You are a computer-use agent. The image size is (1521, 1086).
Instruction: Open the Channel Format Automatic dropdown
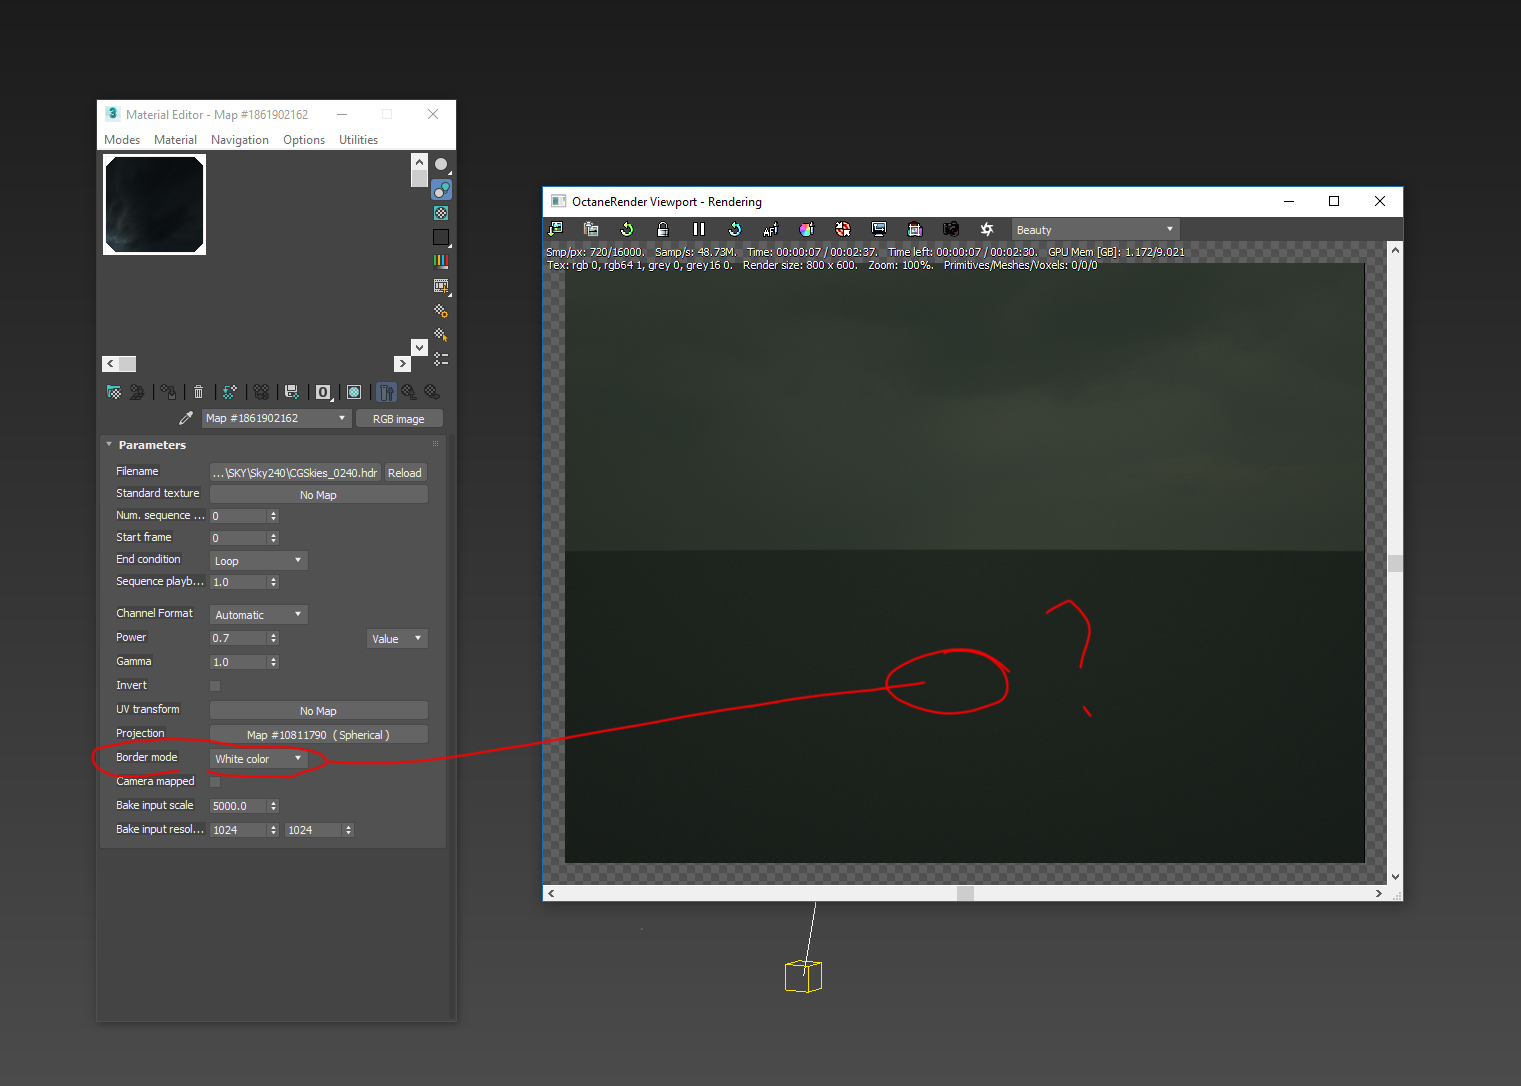coord(259,615)
